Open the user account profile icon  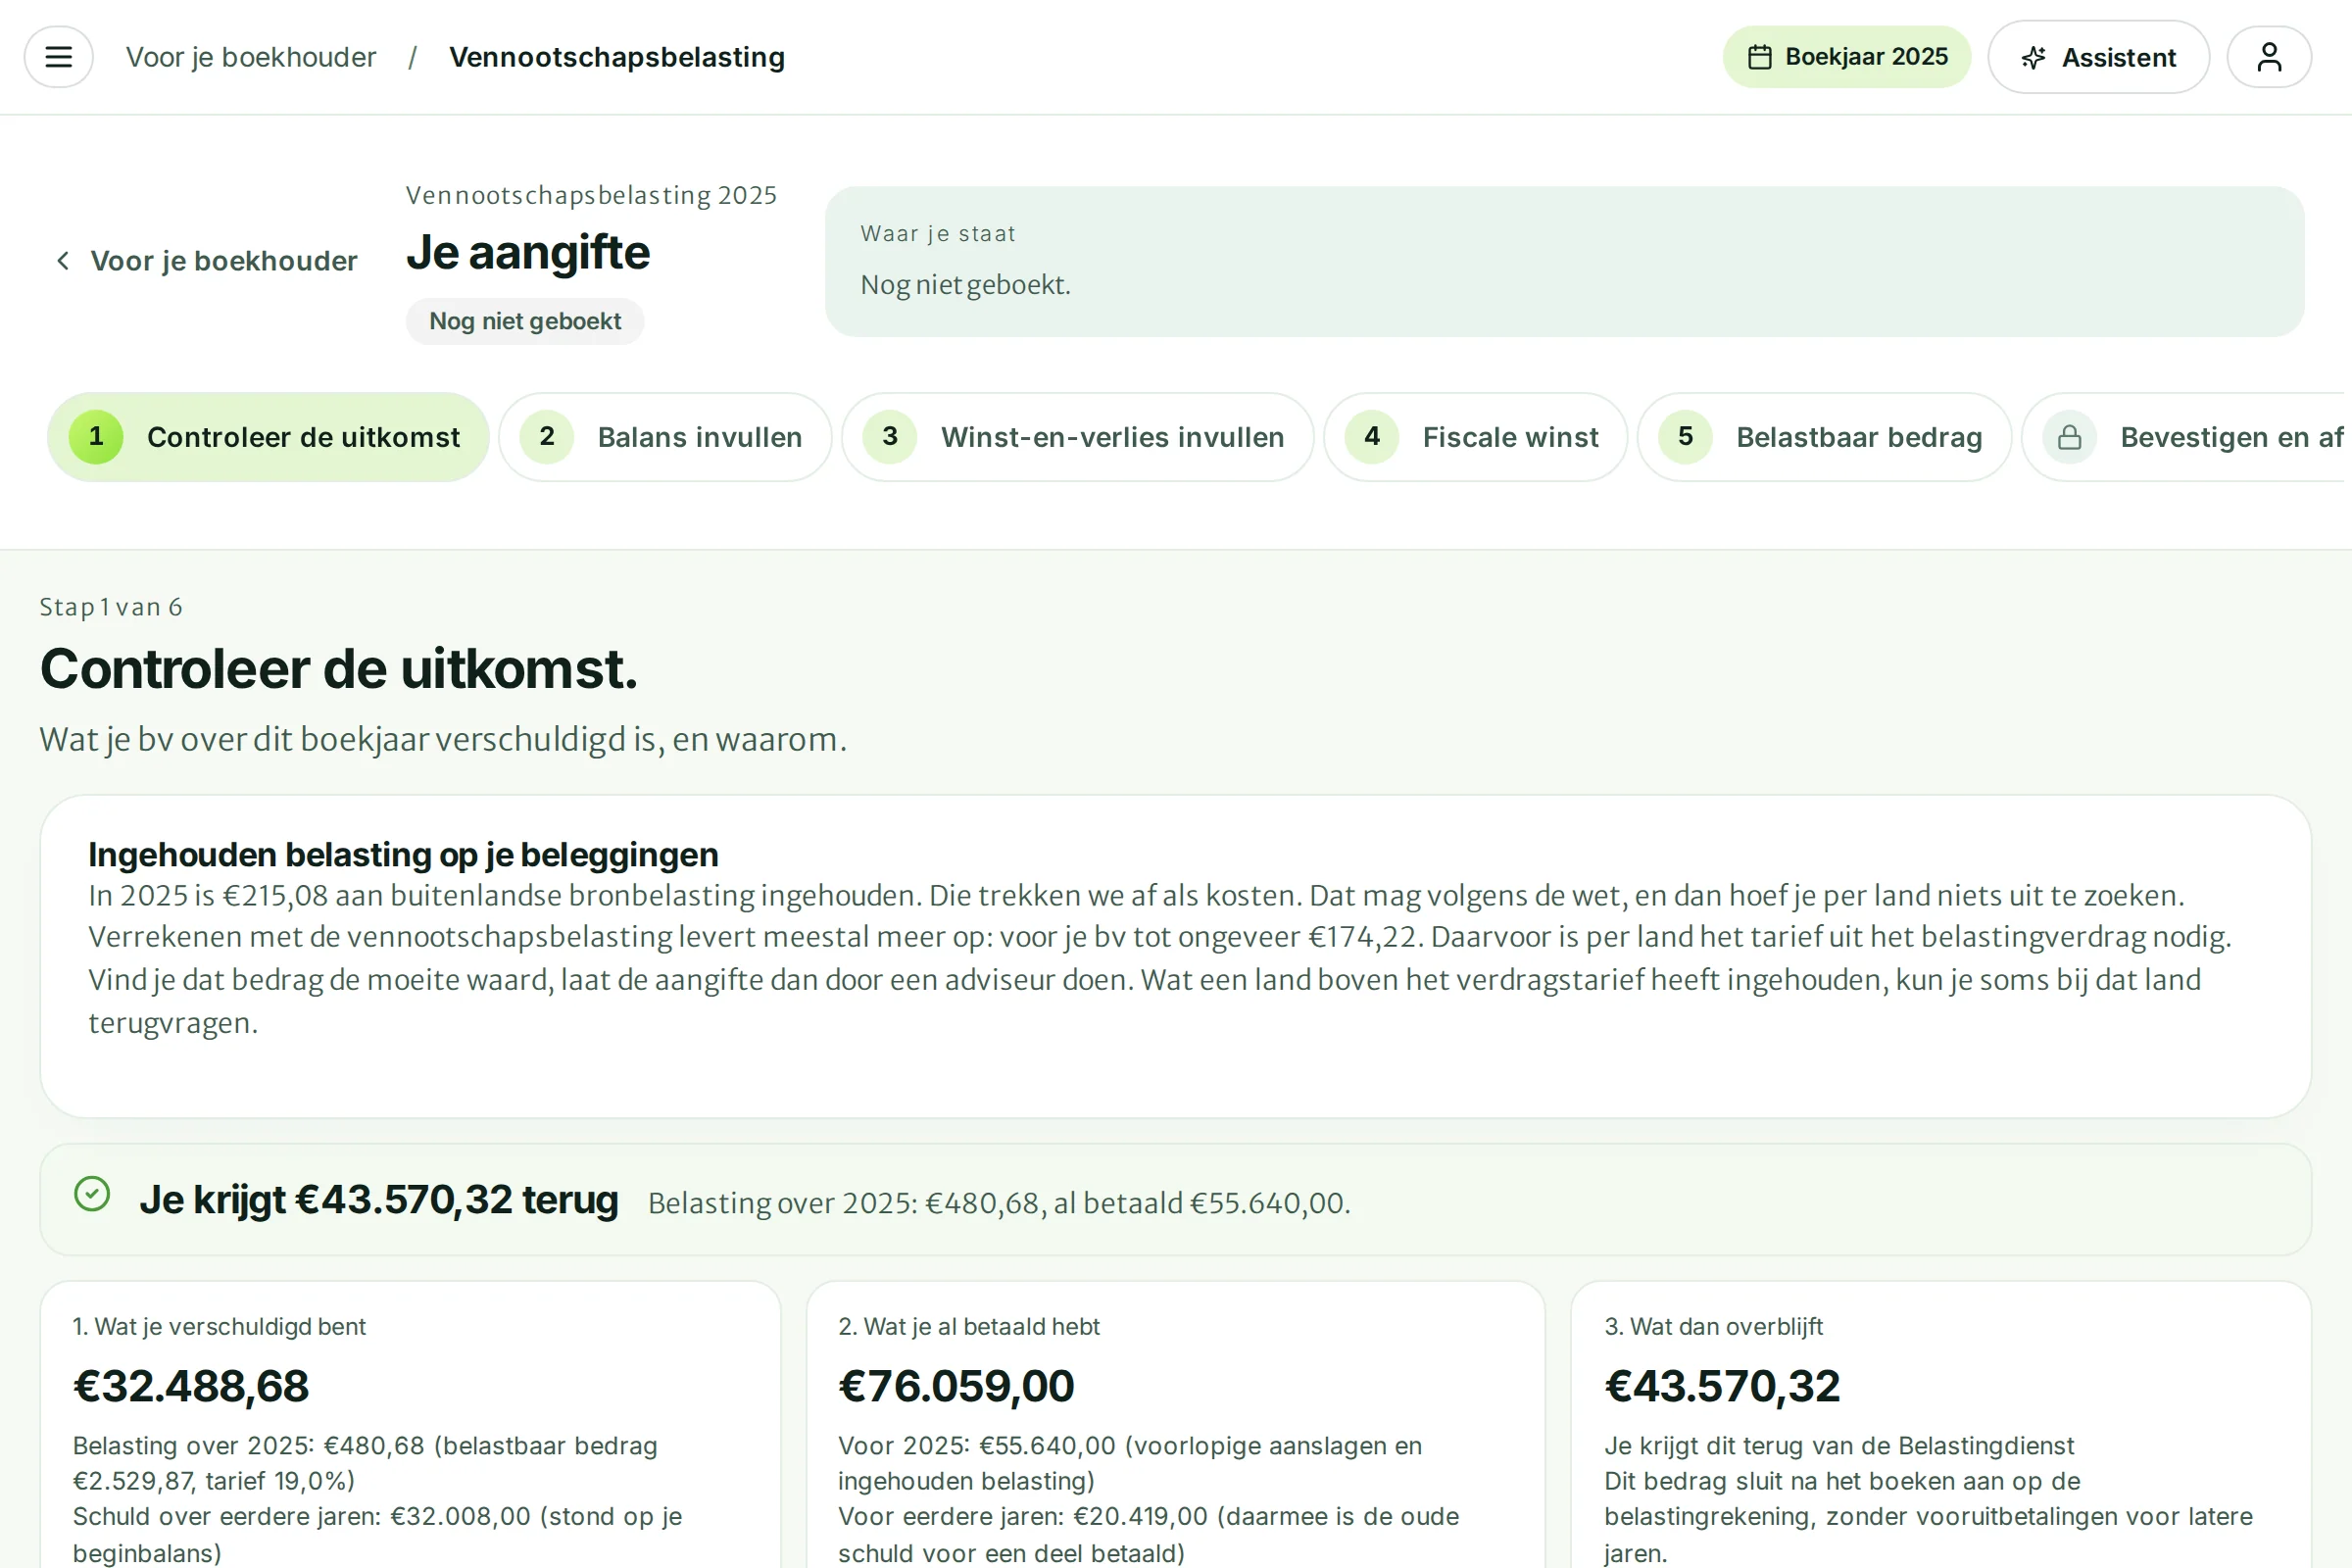tap(2269, 57)
